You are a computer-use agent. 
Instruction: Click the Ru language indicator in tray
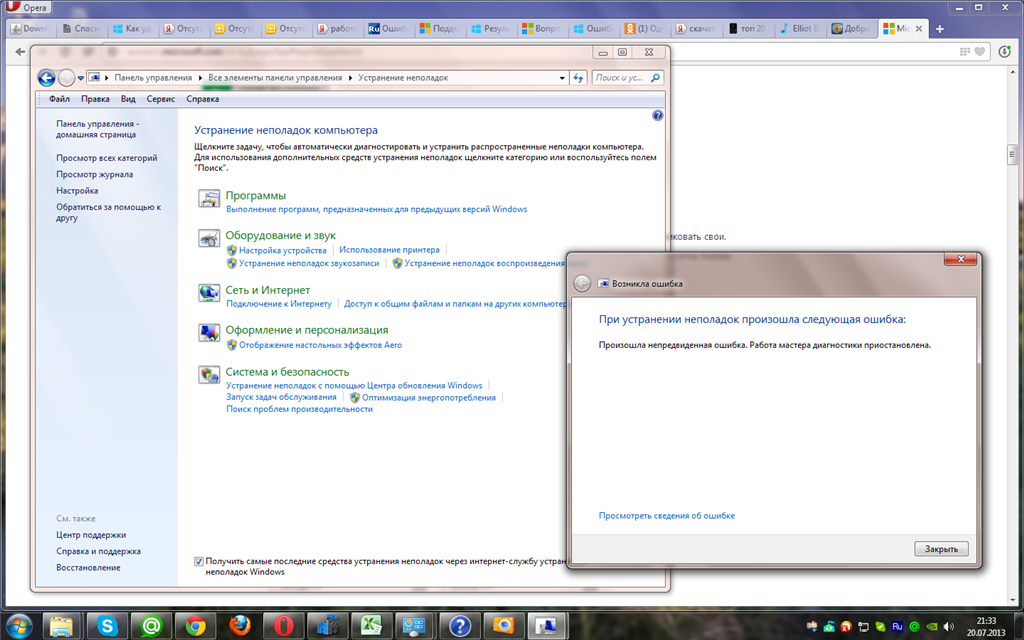click(x=897, y=627)
